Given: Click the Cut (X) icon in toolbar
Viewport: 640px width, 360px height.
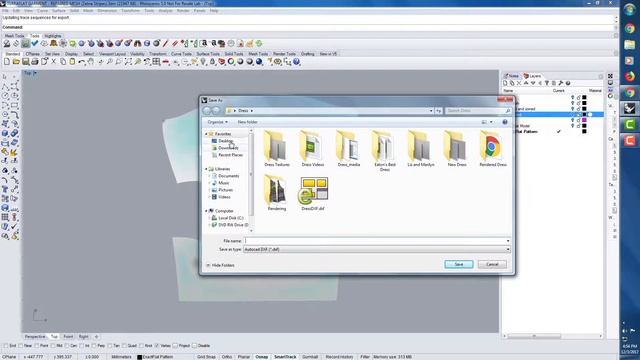Looking at the screenshot, I should tap(53, 62).
